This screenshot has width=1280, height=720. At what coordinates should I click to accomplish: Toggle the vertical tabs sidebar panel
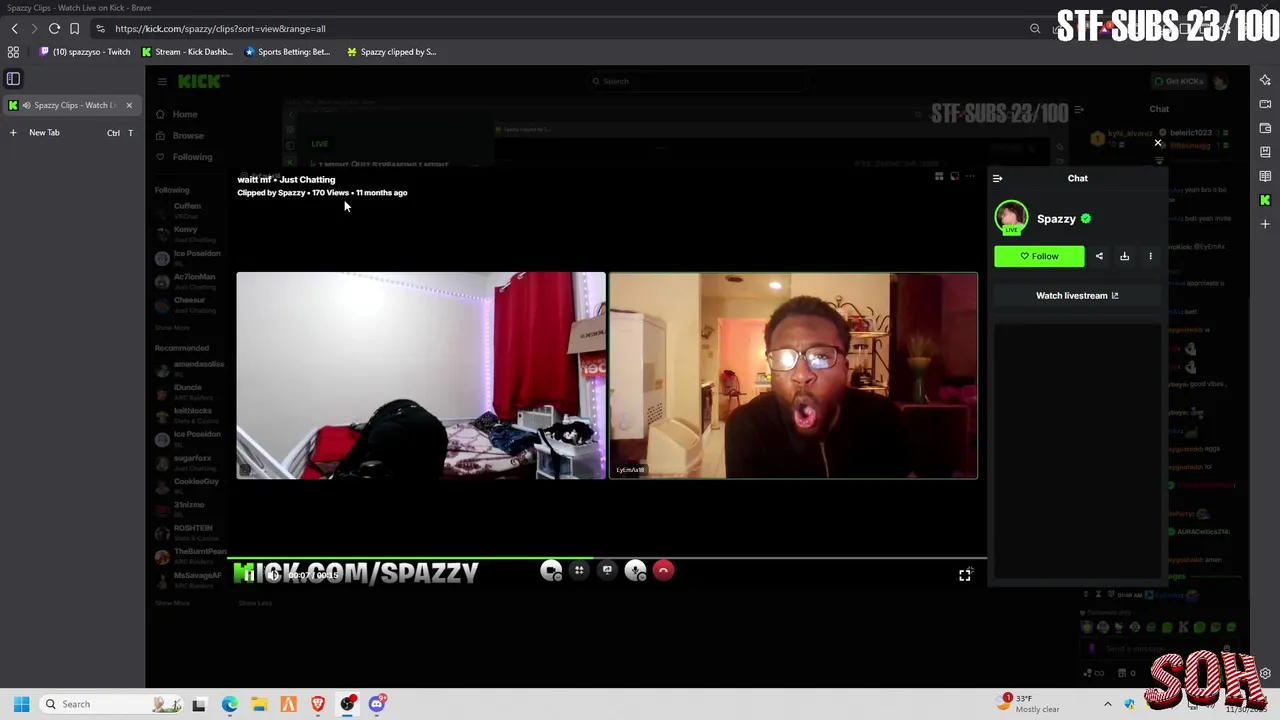13,79
